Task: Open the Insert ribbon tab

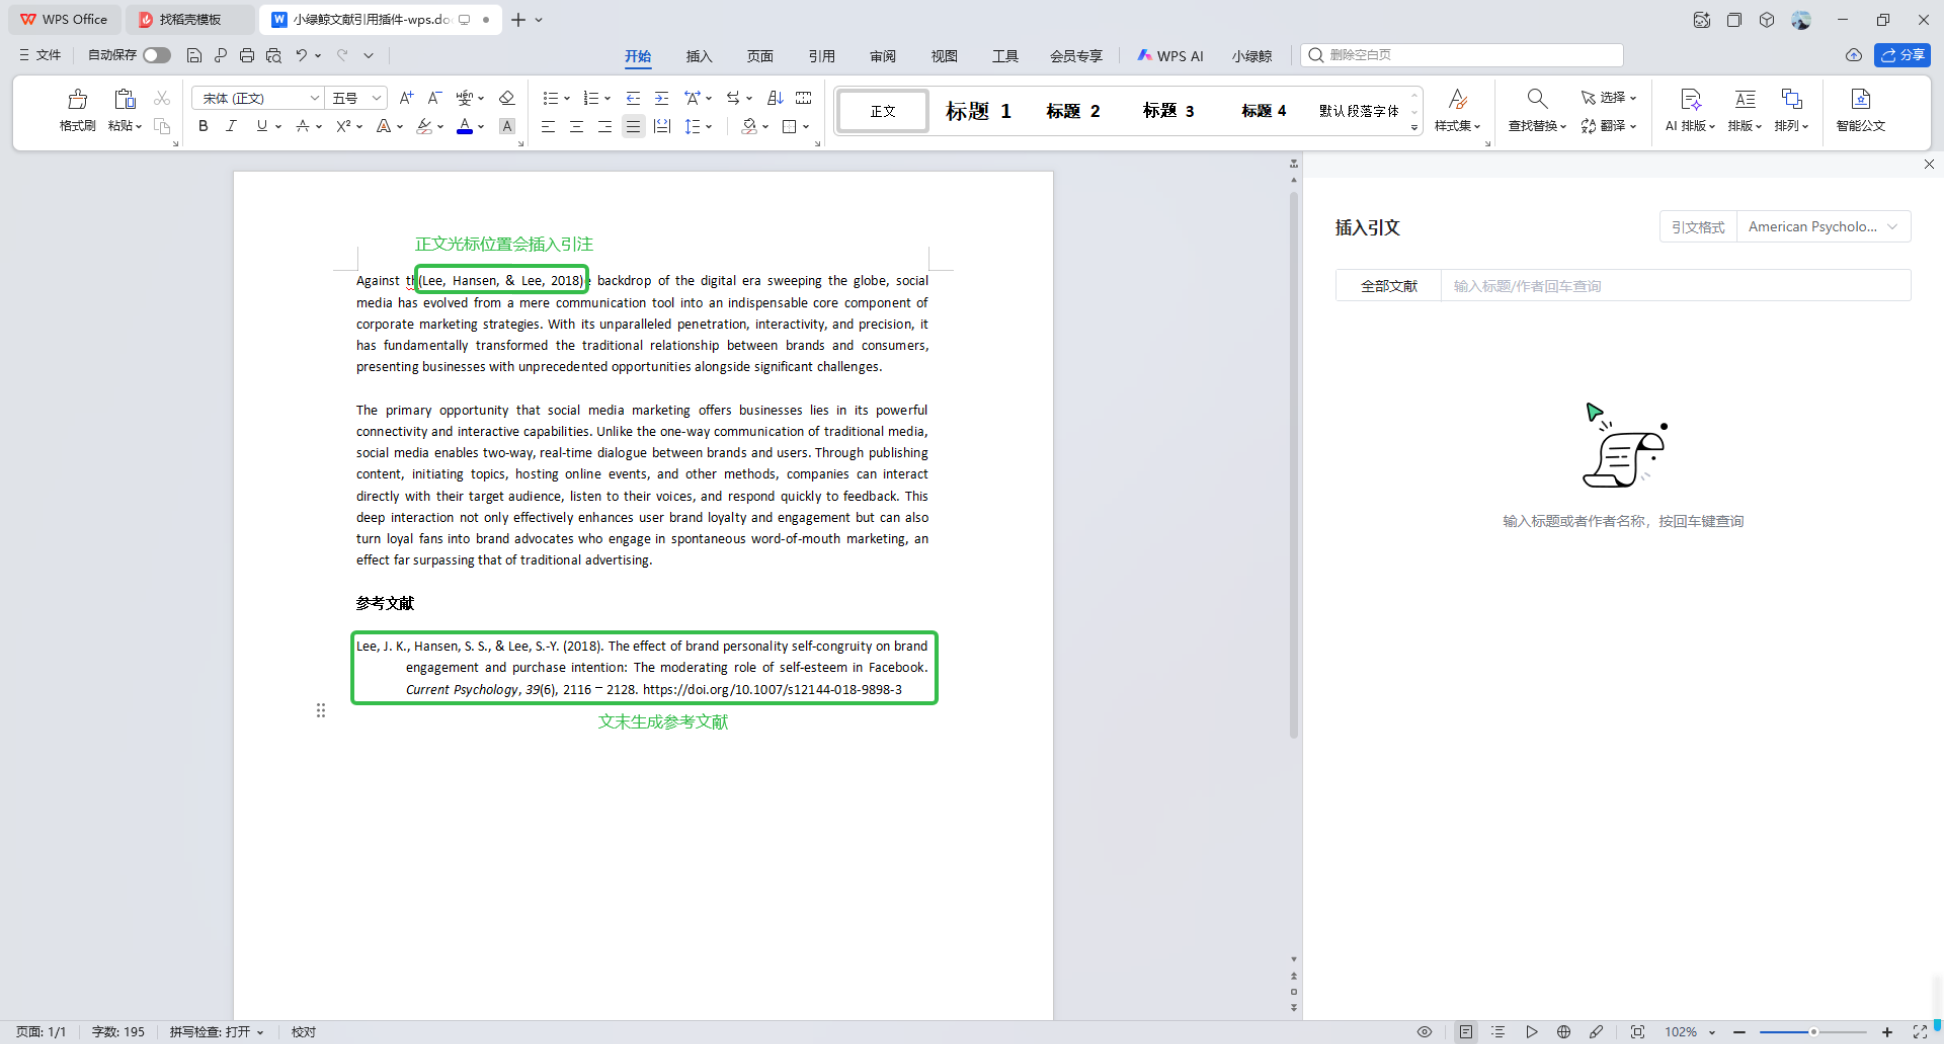Action: (x=699, y=56)
